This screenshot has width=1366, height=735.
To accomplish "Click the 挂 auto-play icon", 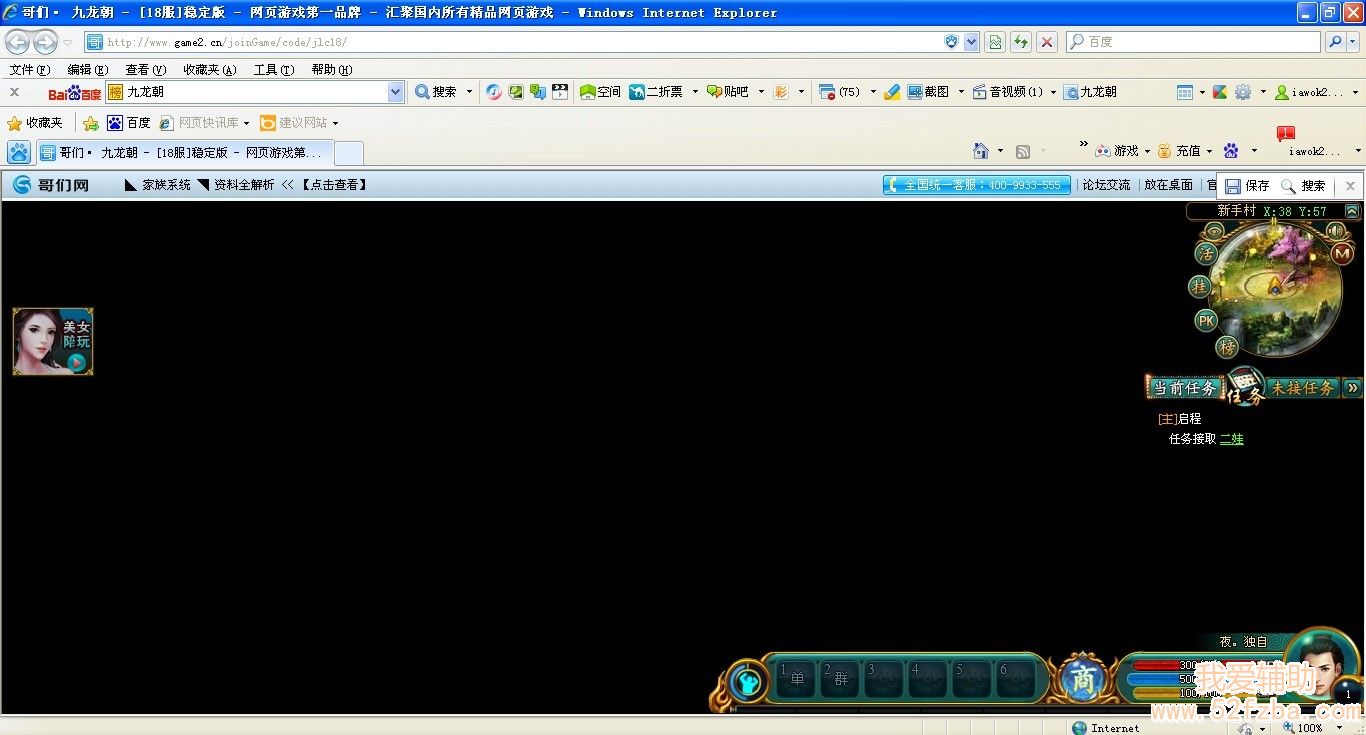I will pyautogui.click(x=1198, y=287).
